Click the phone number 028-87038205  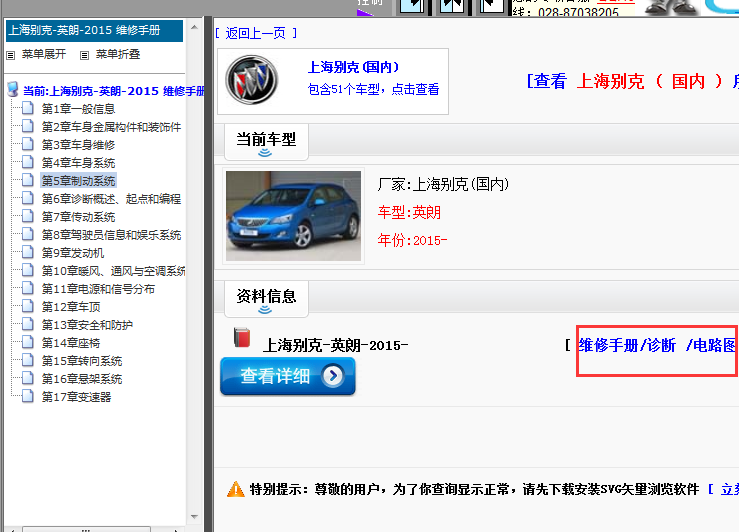(578, 12)
